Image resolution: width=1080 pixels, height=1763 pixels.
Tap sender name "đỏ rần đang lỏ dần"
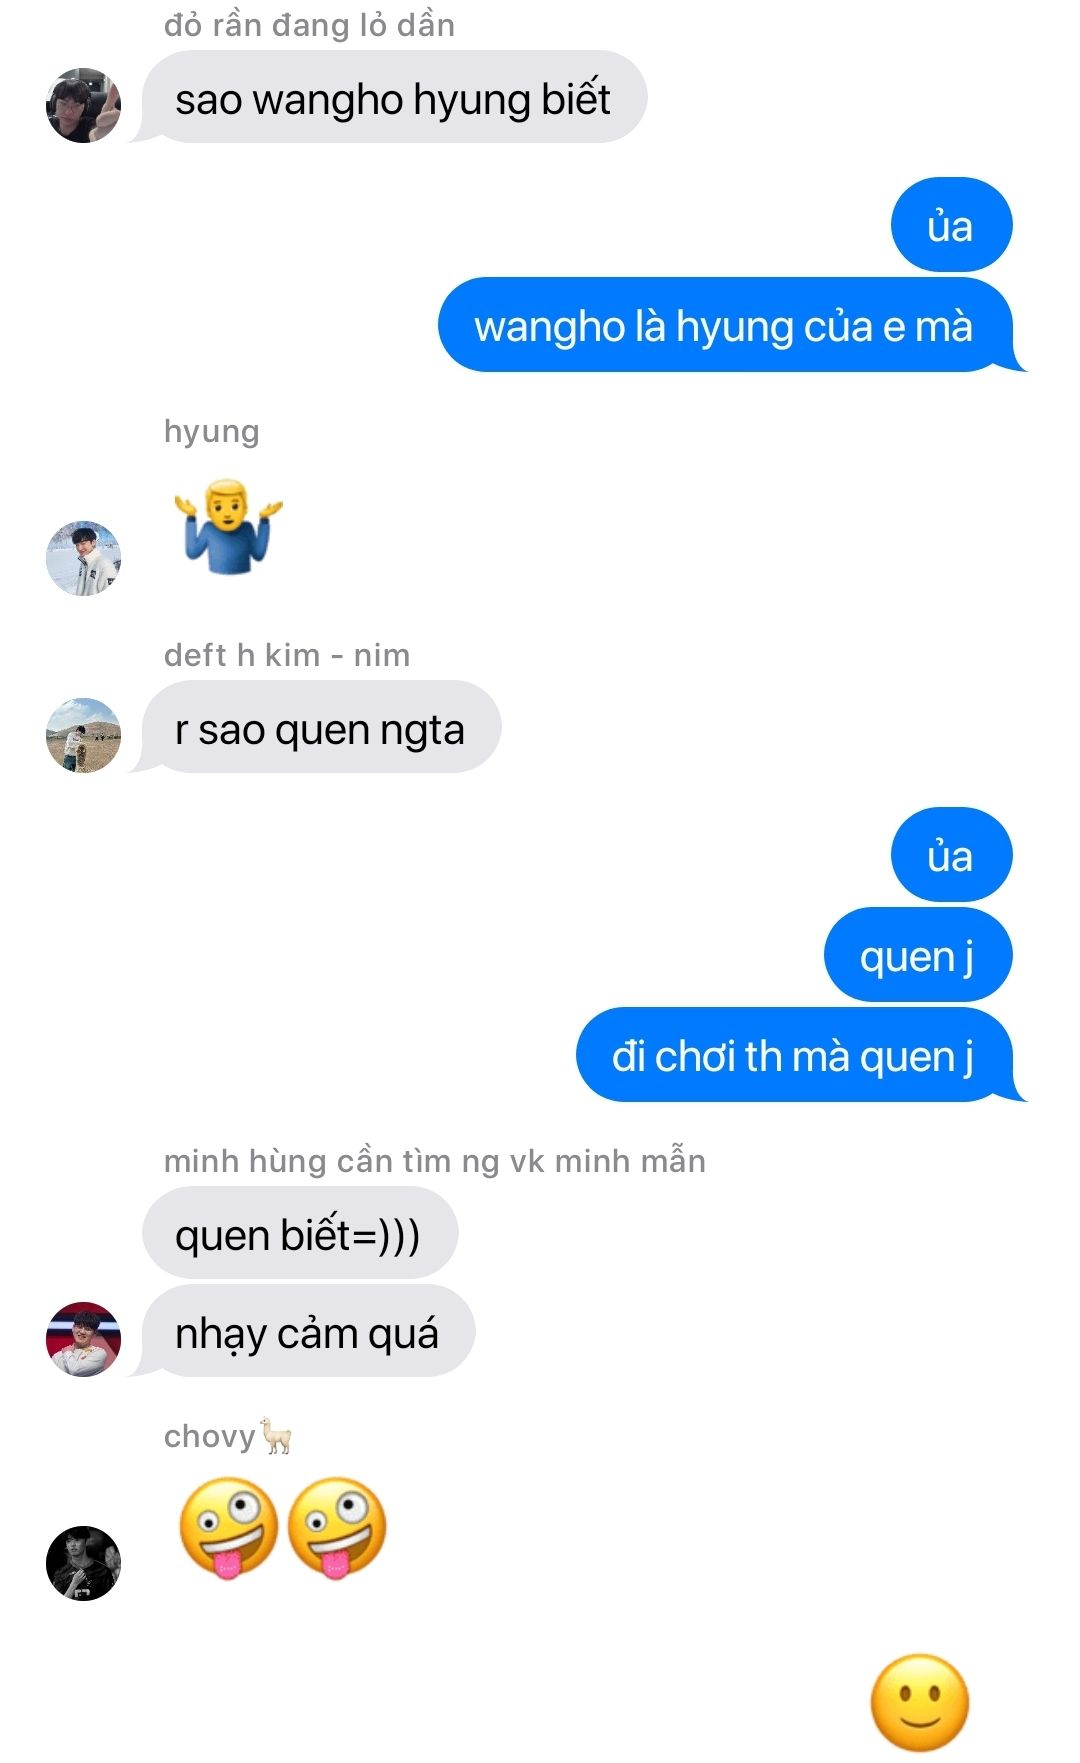click(x=309, y=25)
